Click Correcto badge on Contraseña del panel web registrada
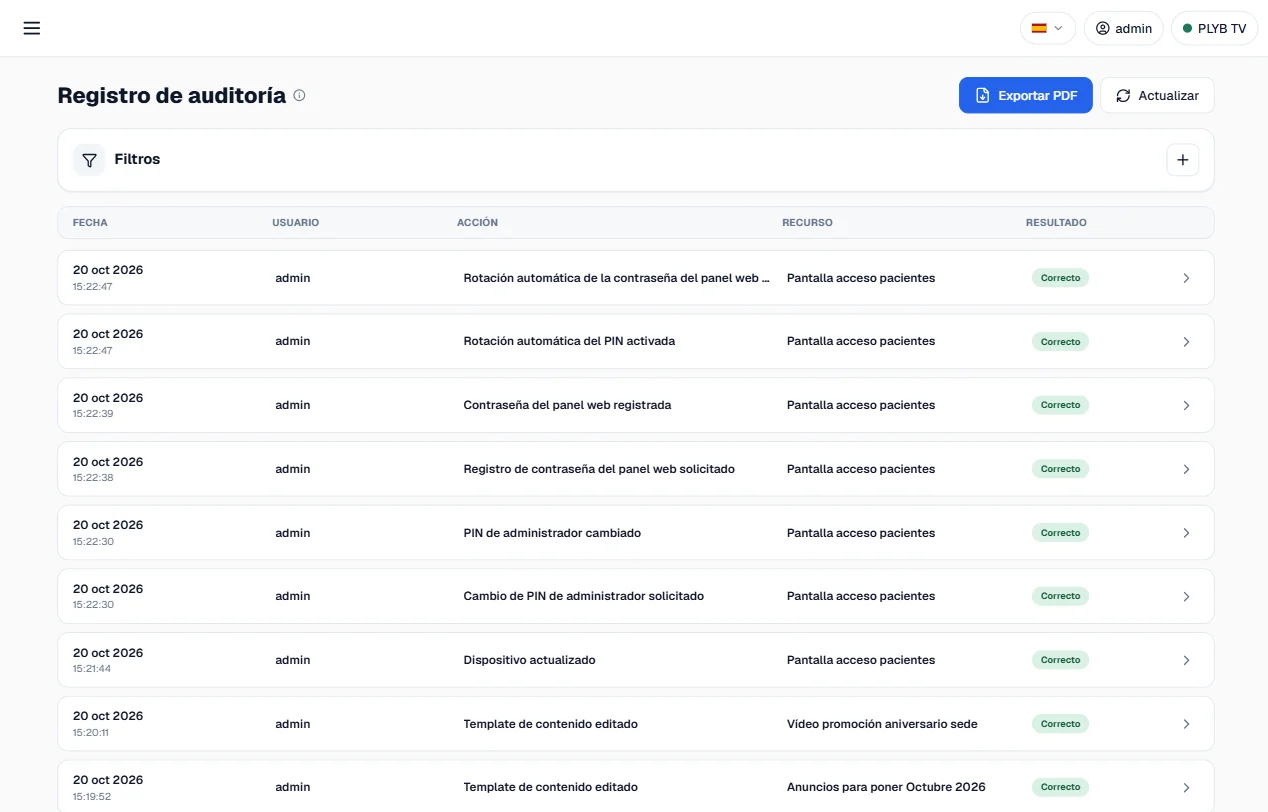 1060,405
